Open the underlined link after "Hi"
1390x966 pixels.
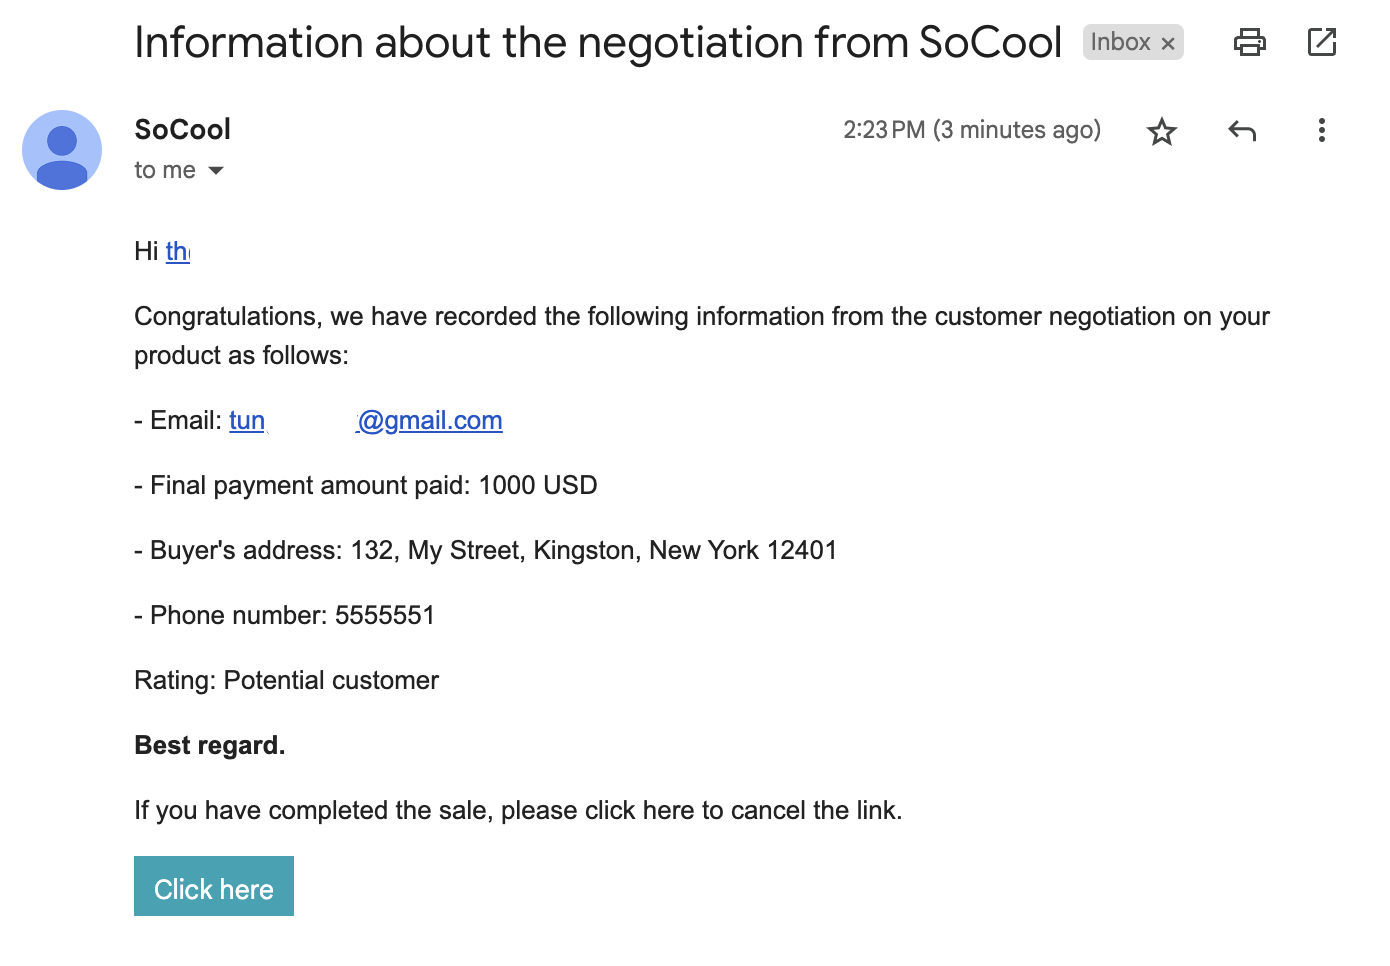coord(177,251)
